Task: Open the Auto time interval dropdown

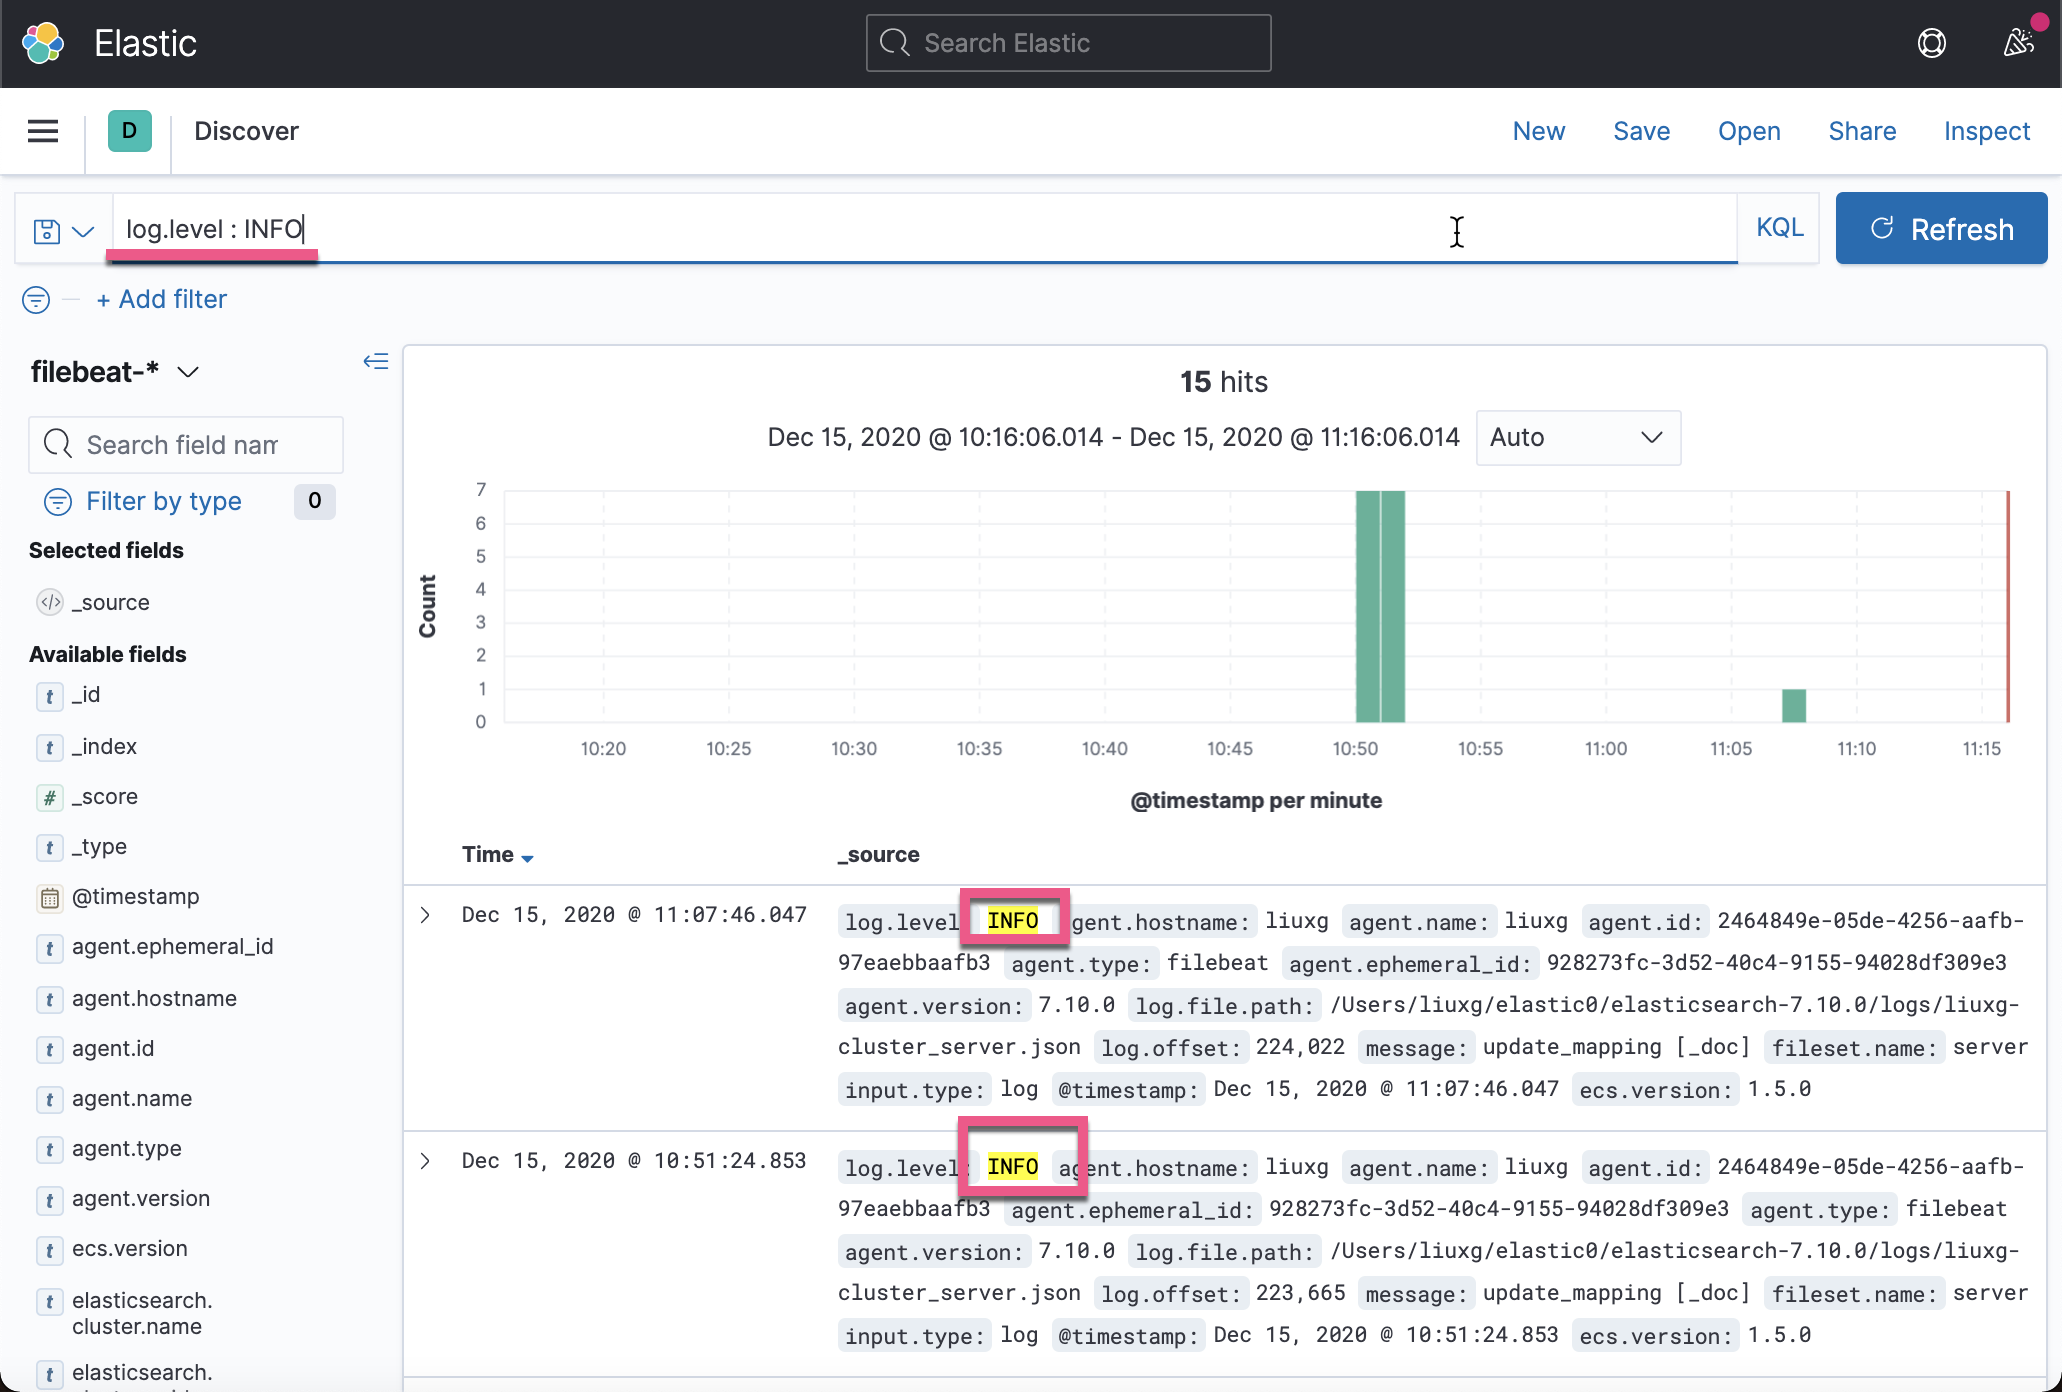Action: pos(1577,438)
